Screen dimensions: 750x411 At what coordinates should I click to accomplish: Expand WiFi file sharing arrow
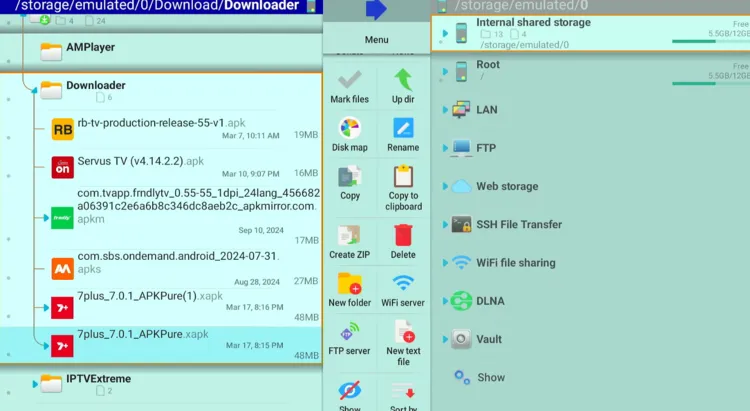click(x=445, y=263)
